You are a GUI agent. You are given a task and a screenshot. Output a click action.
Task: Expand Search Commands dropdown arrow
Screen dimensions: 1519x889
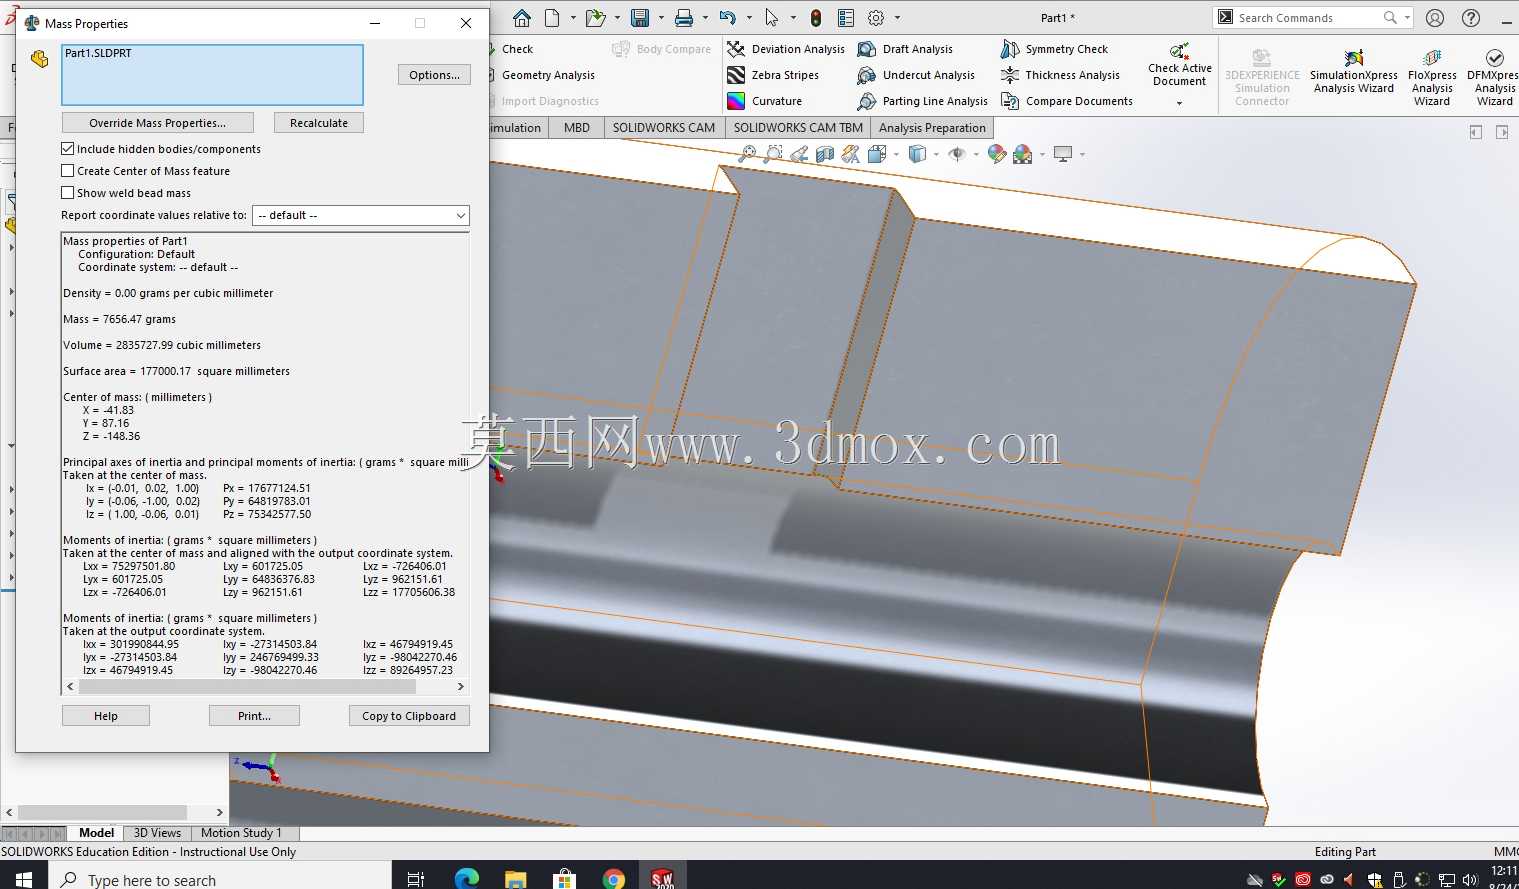(1407, 18)
